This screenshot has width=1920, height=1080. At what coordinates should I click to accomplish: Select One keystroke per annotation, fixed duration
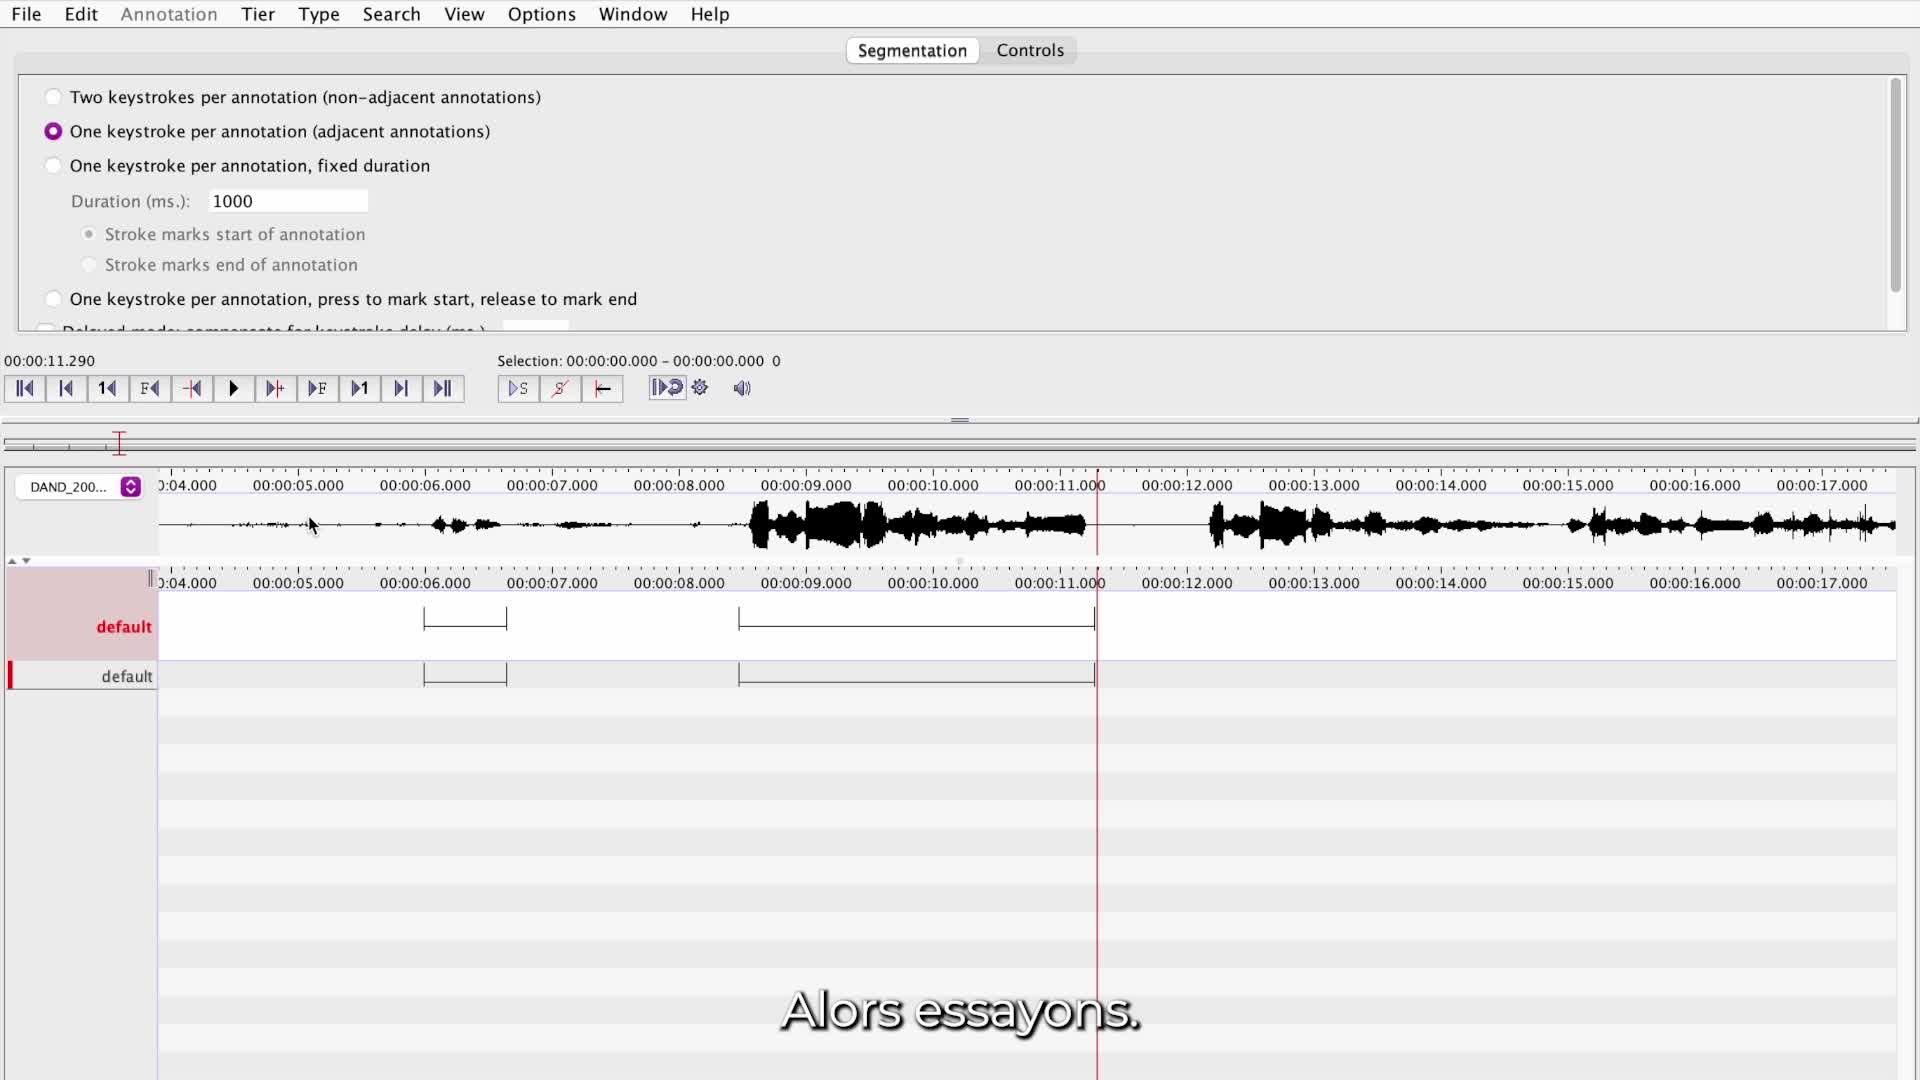point(53,164)
